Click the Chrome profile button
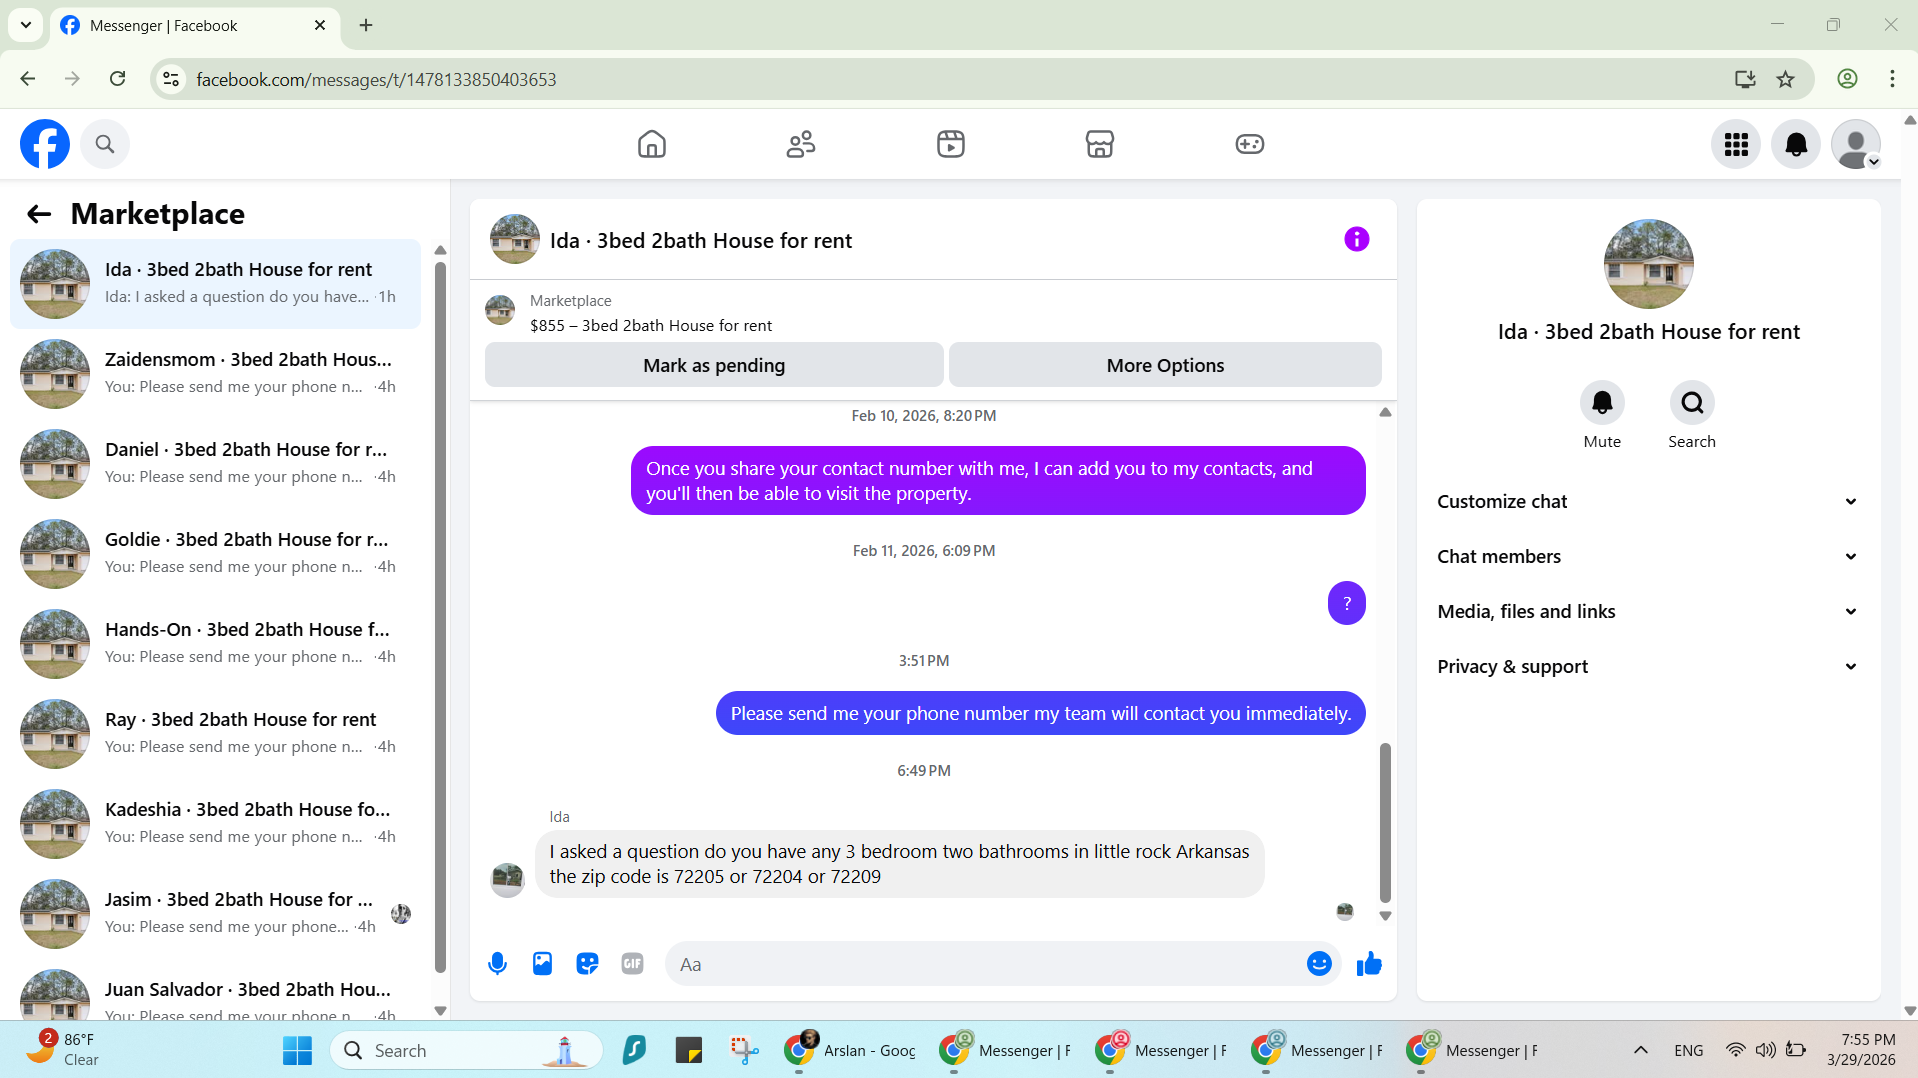Screen dimensions: 1918x1078 click(x=1847, y=79)
